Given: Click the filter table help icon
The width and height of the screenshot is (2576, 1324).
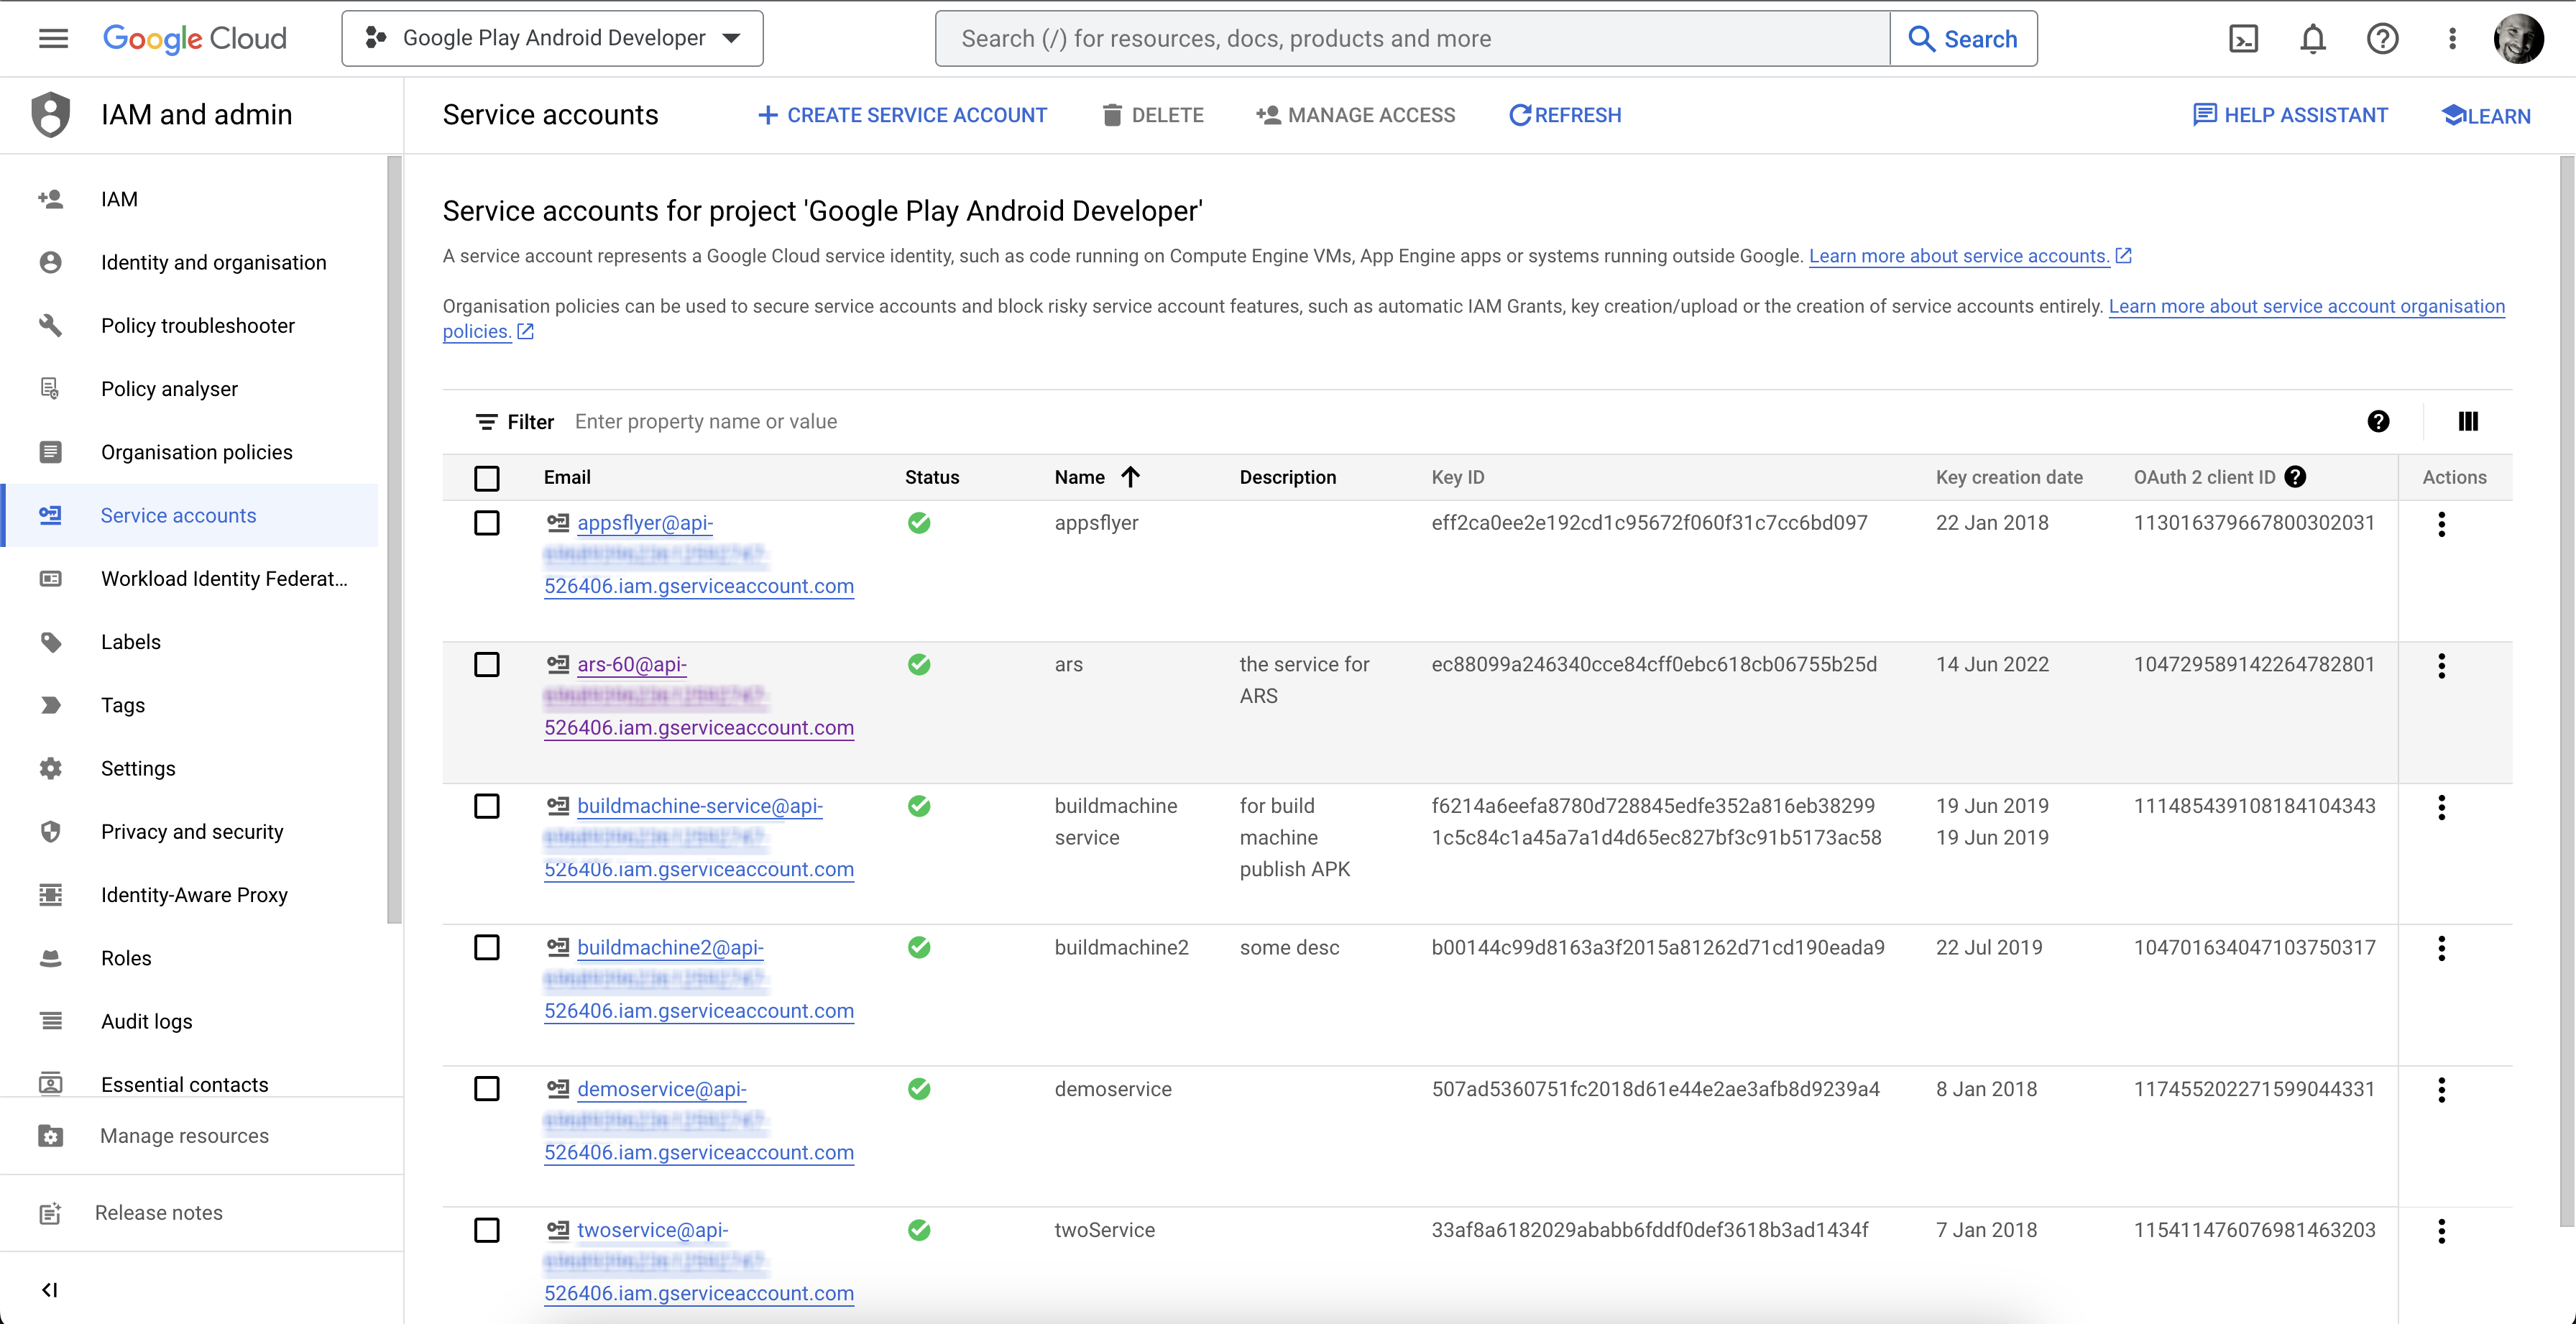Looking at the screenshot, I should click(2378, 422).
